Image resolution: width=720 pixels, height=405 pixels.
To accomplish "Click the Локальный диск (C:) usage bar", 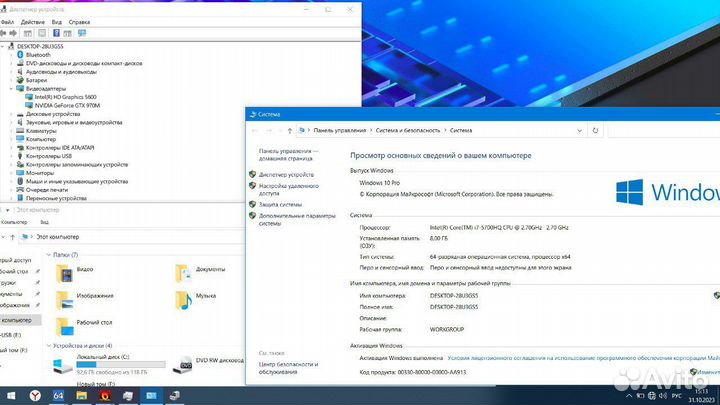I will [121, 364].
